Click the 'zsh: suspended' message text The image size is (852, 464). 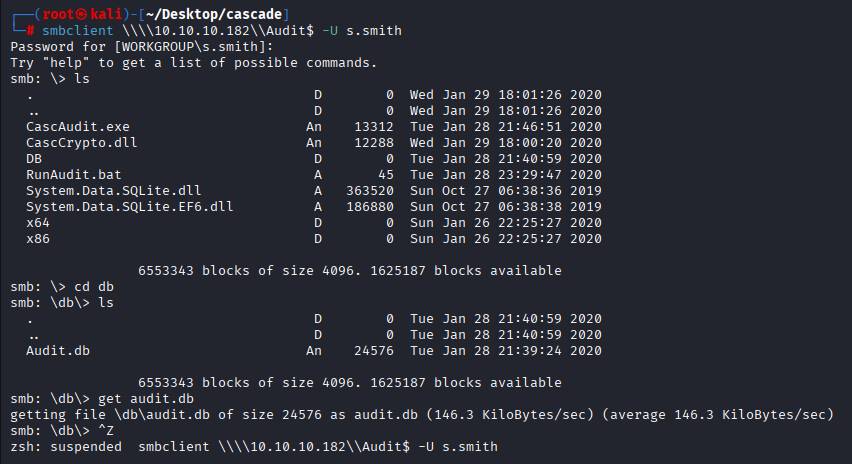(66, 447)
